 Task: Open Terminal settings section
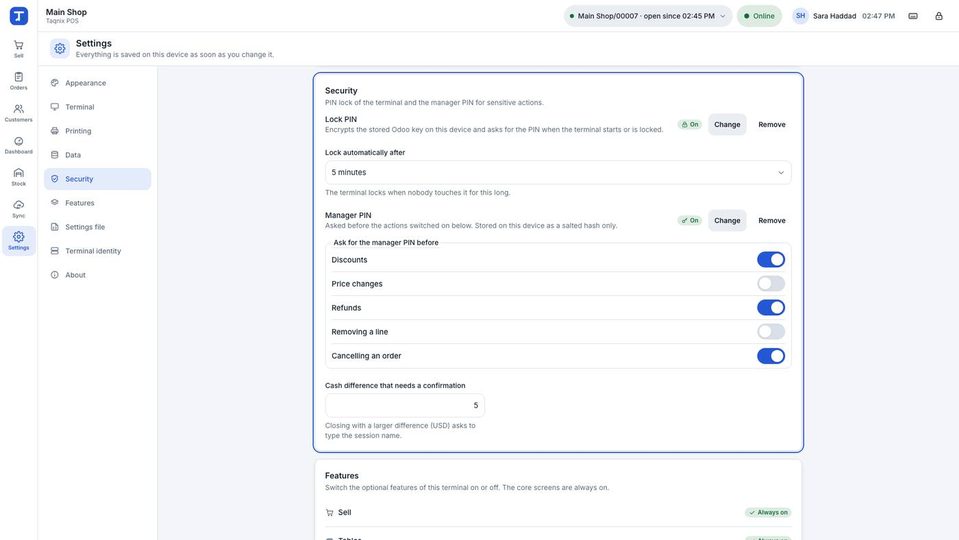click(97, 106)
